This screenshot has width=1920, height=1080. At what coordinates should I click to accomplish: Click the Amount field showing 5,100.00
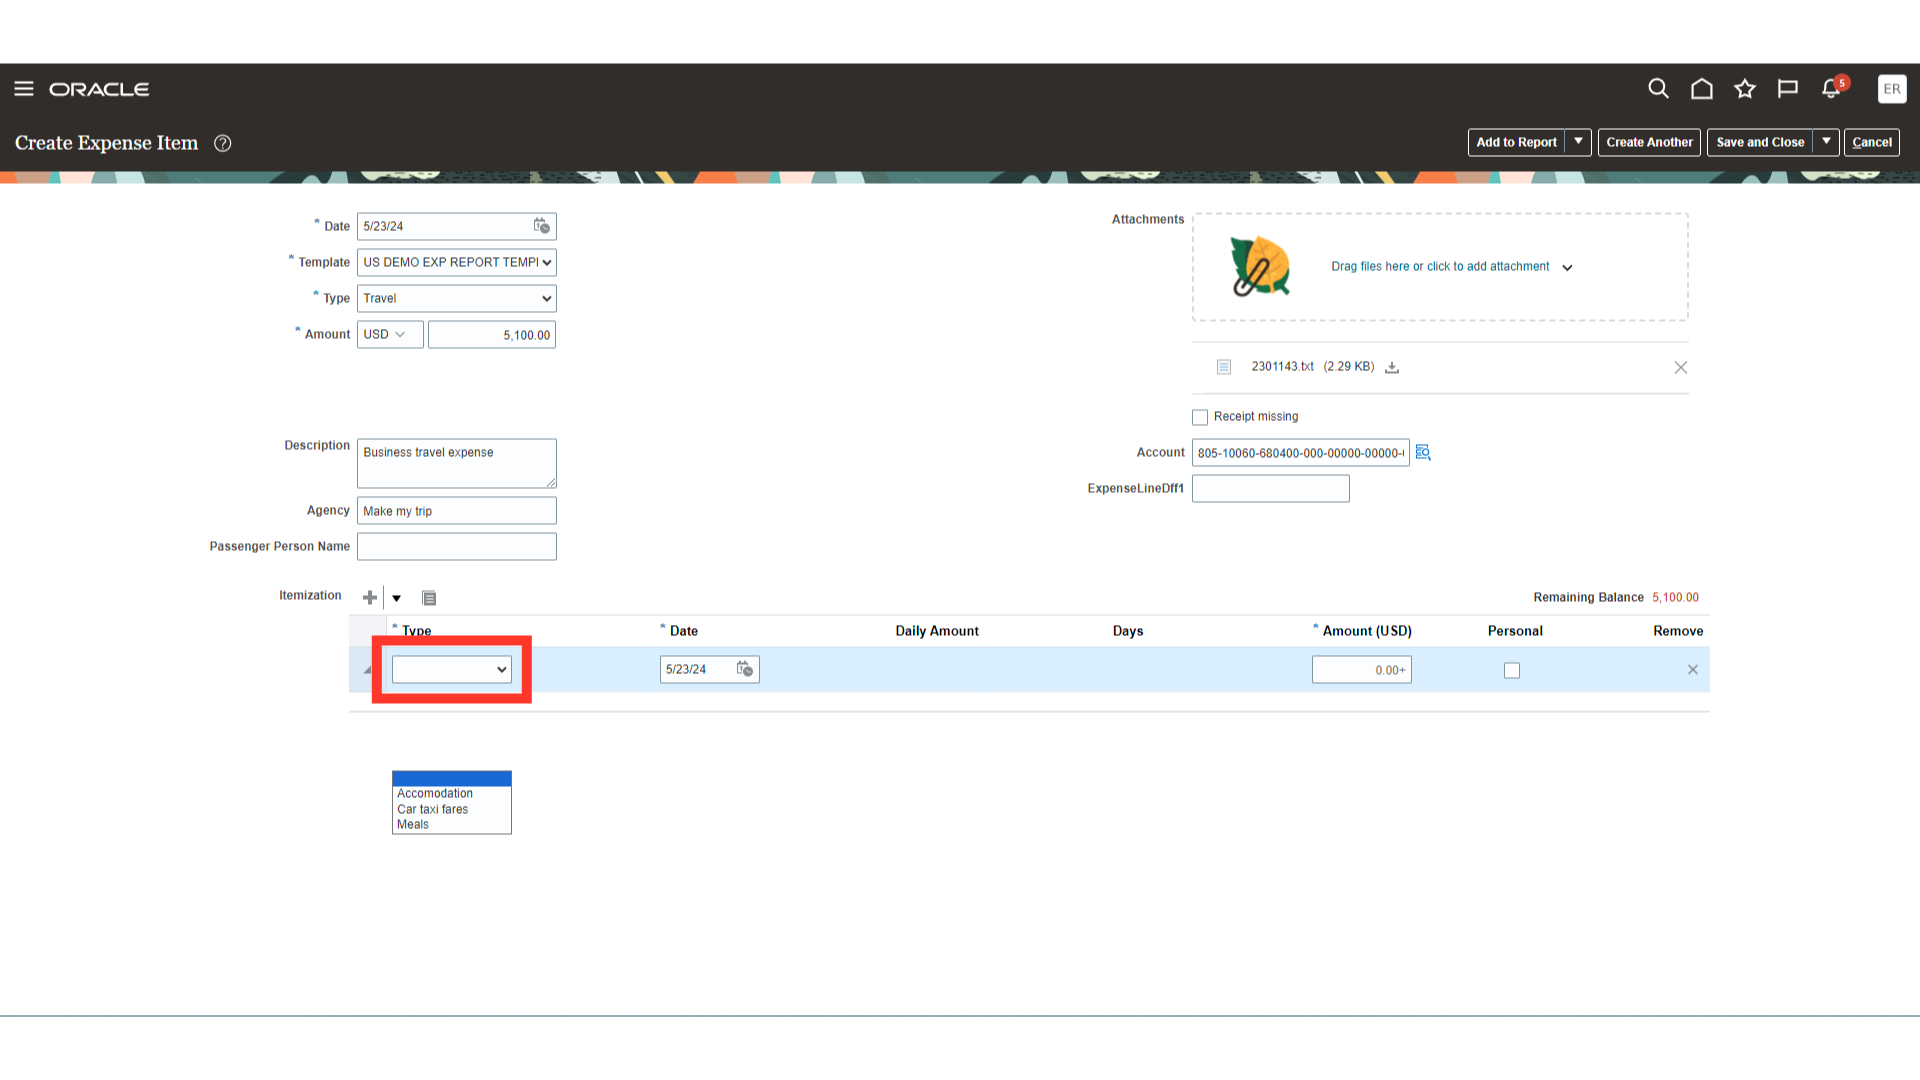click(x=492, y=334)
